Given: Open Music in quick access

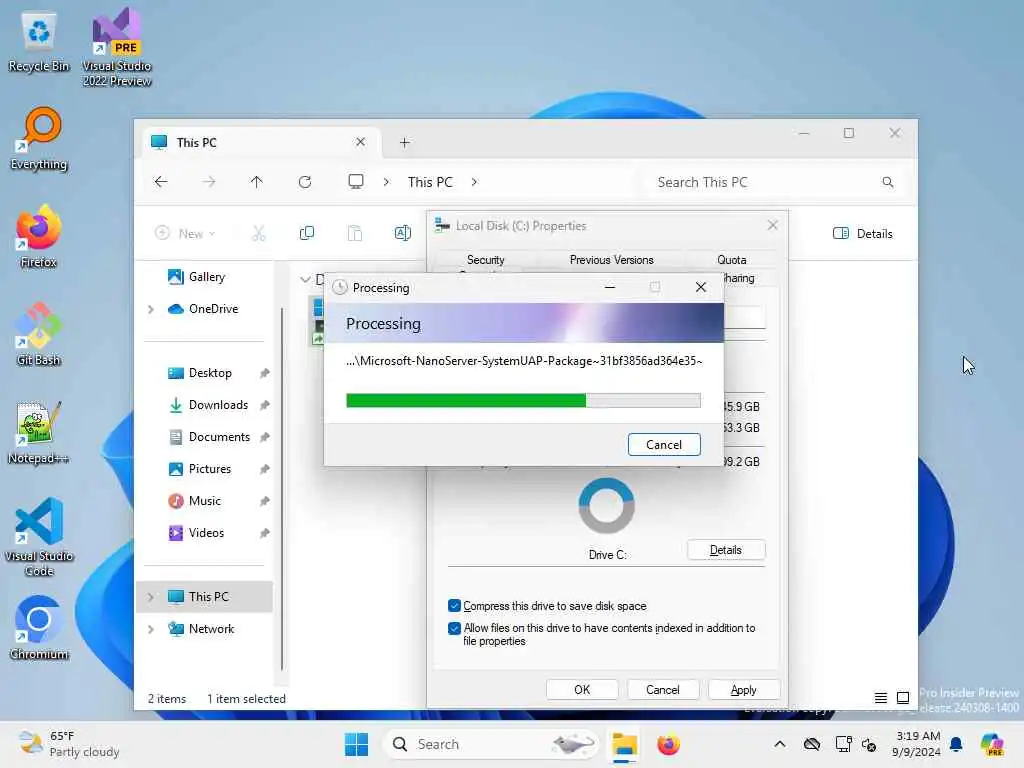Looking at the screenshot, I should tap(204, 501).
